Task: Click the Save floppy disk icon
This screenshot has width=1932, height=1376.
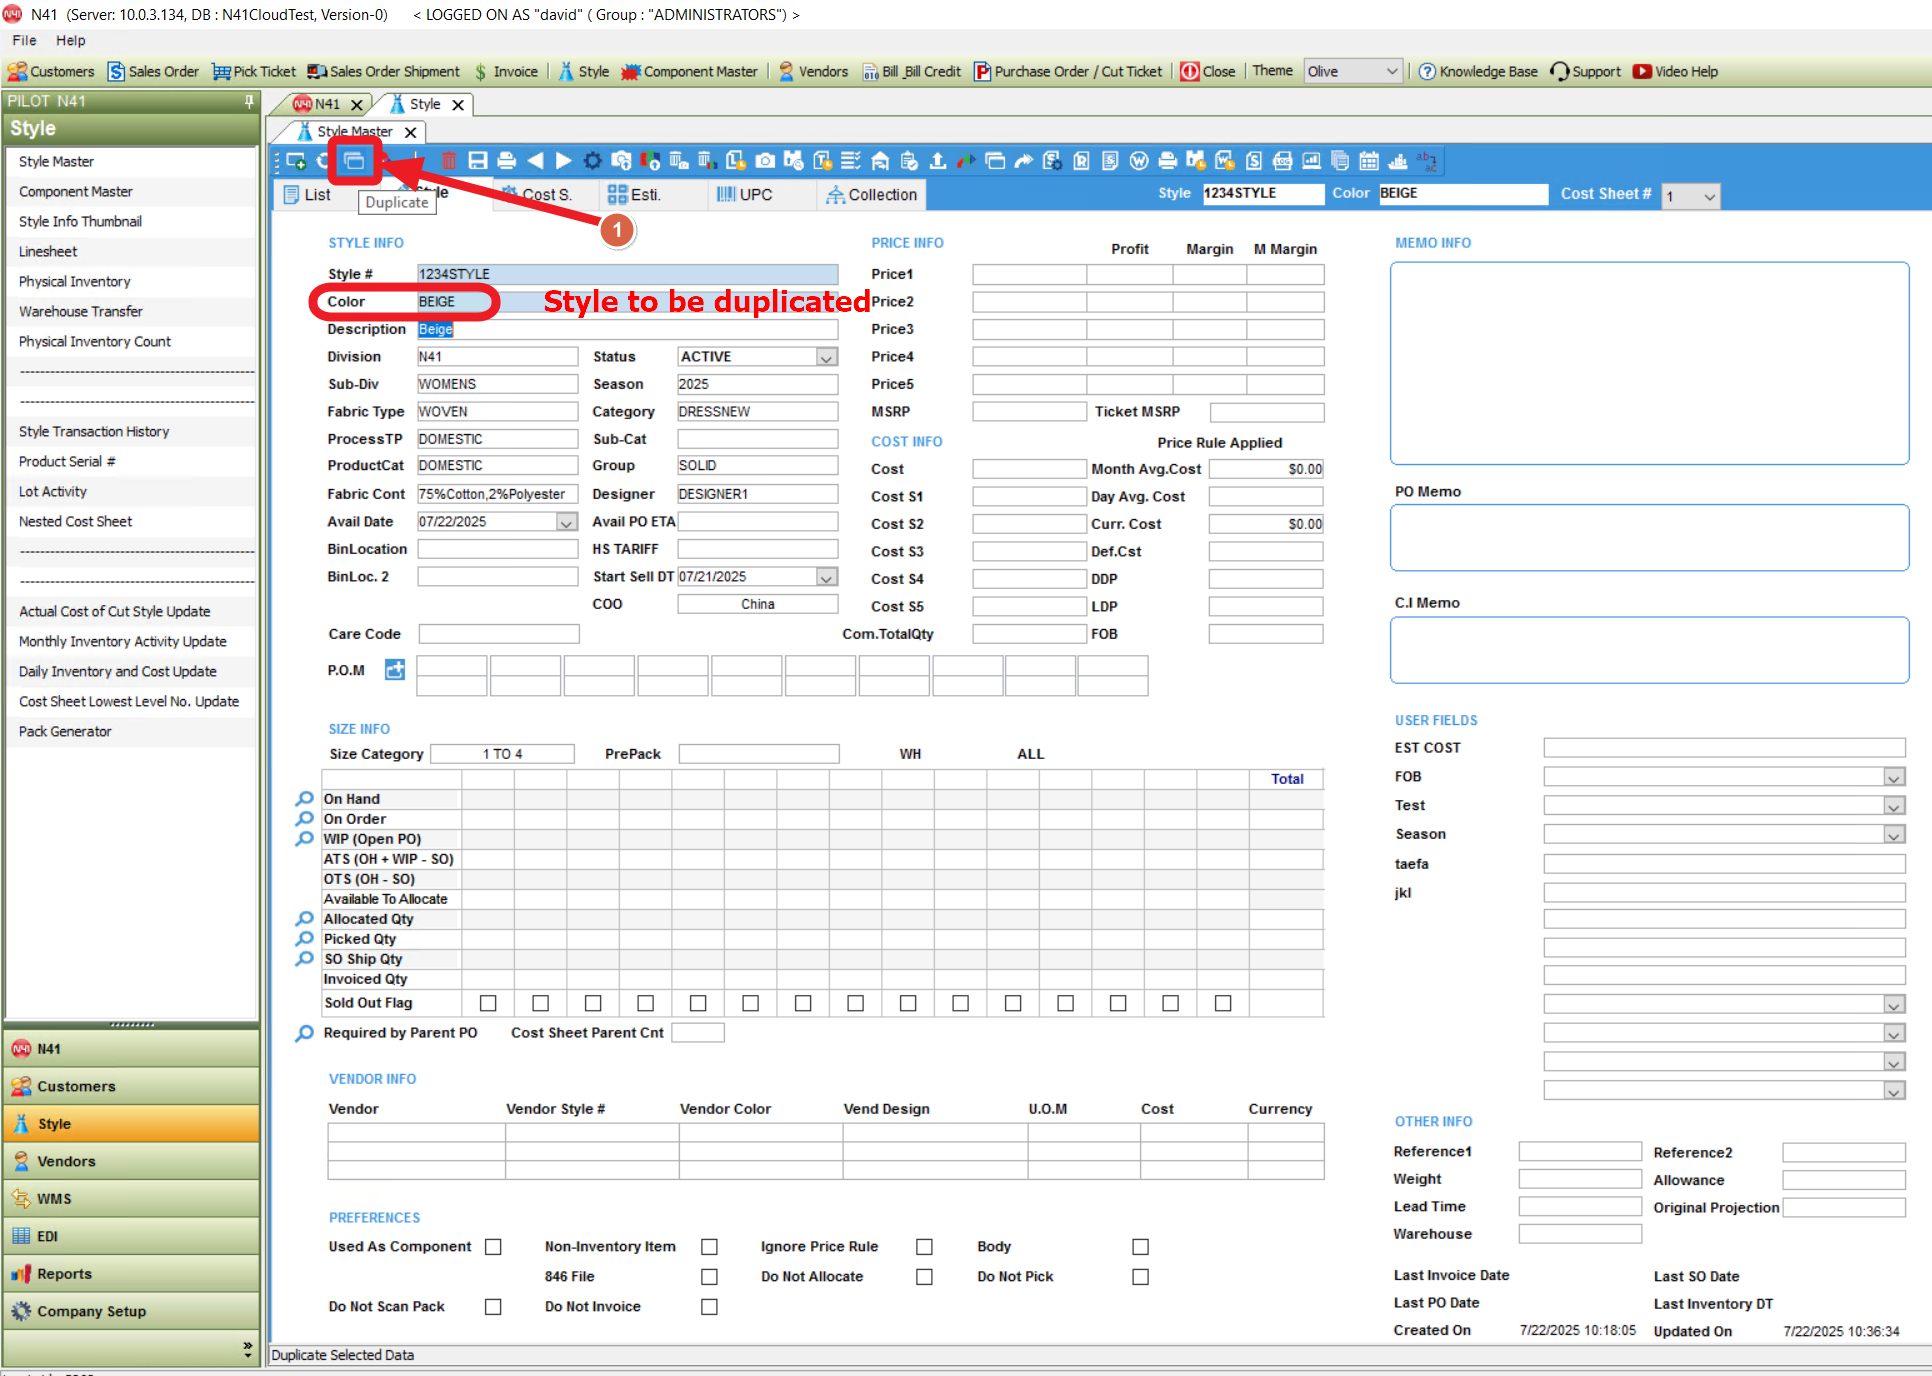Action: click(478, 161)
